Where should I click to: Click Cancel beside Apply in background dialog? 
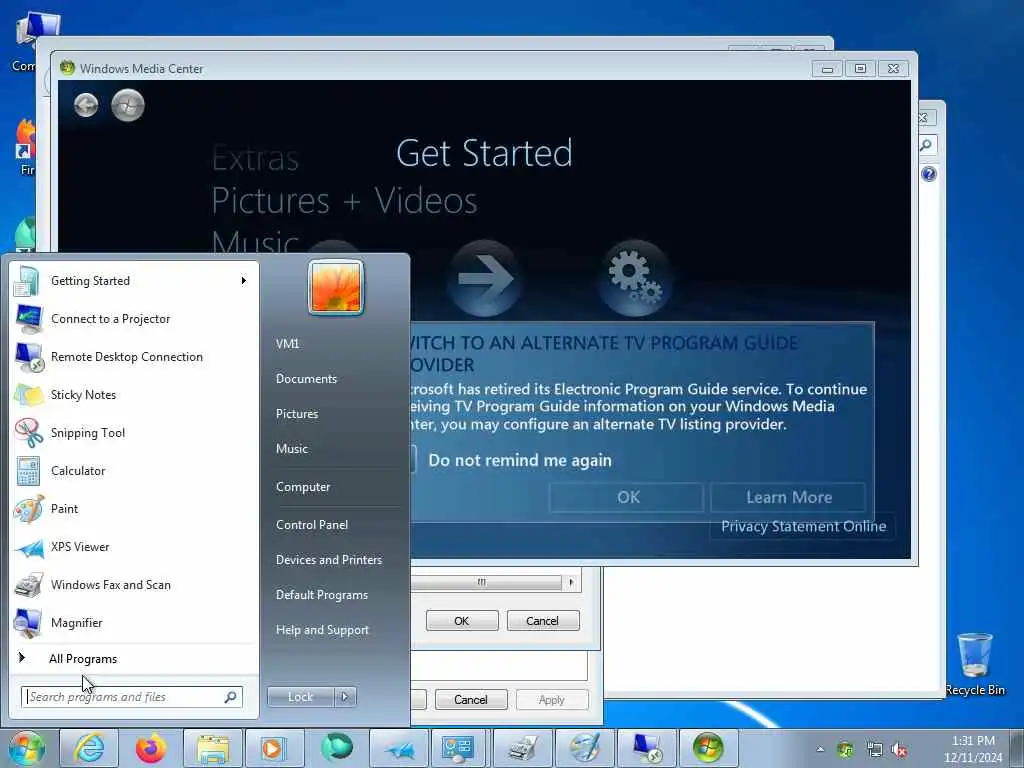pos(471,699)
